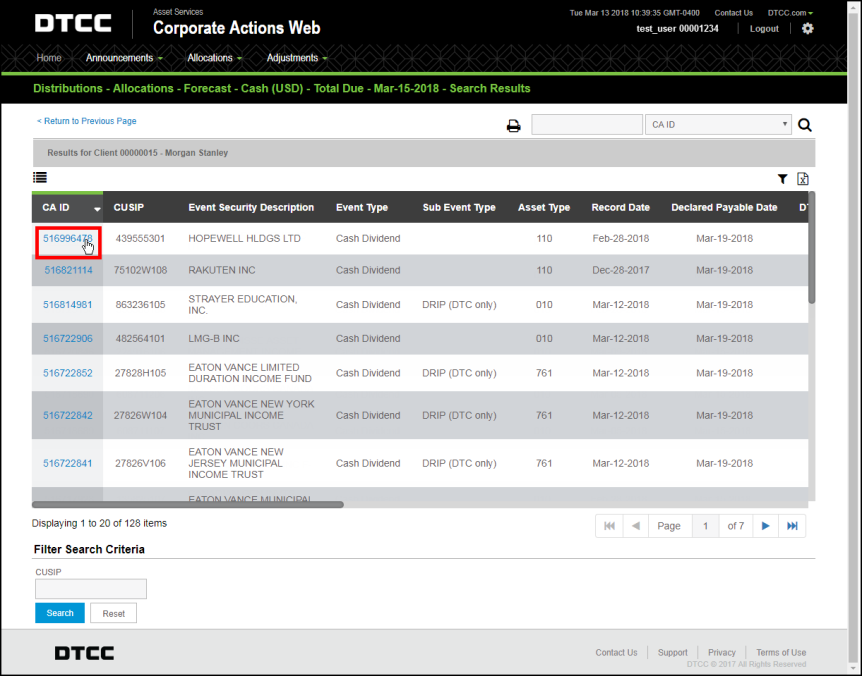The width and height of the screenshot is (862, 676).
Task: Open CA ID 516722841 link
Action: pyautogui.click(x=68, y=463)
